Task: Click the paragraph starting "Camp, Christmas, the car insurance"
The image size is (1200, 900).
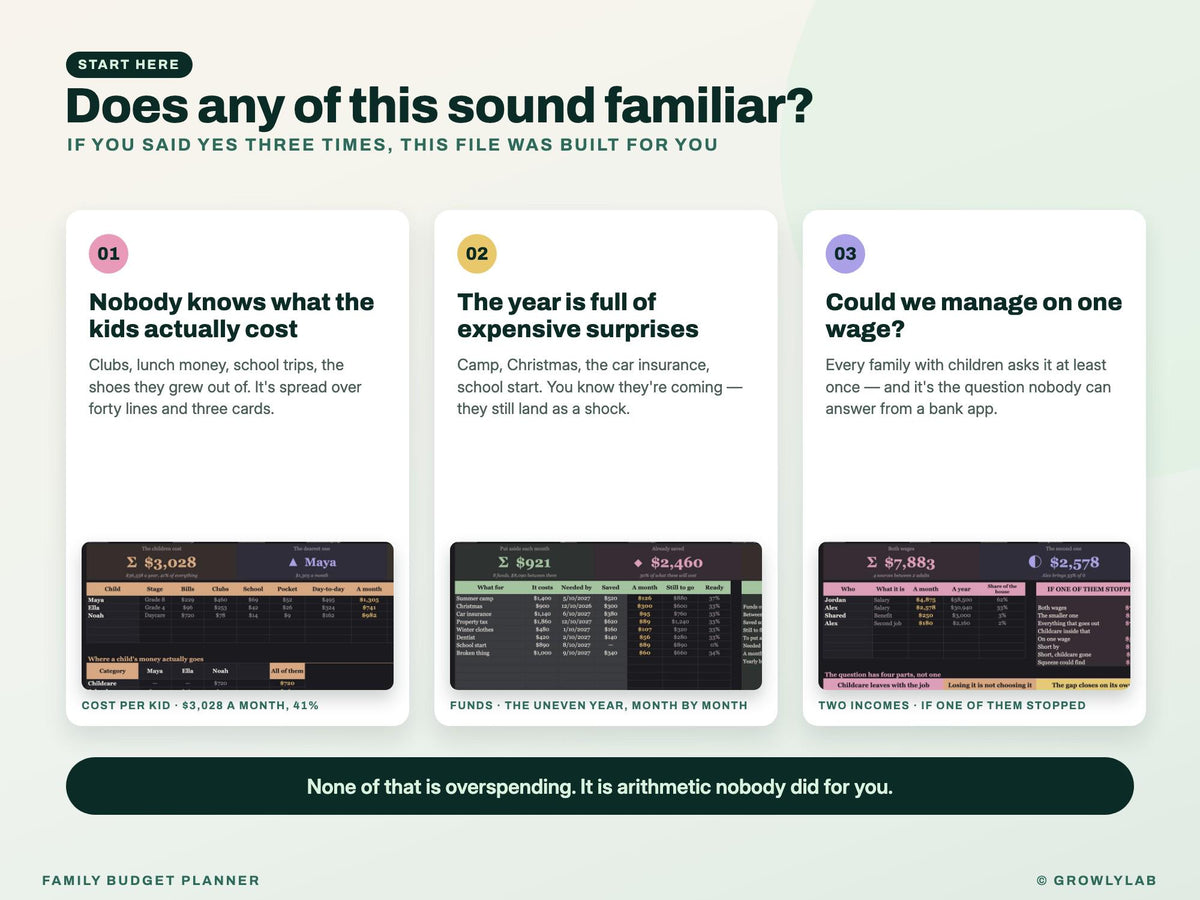Action: pos(600,387)
